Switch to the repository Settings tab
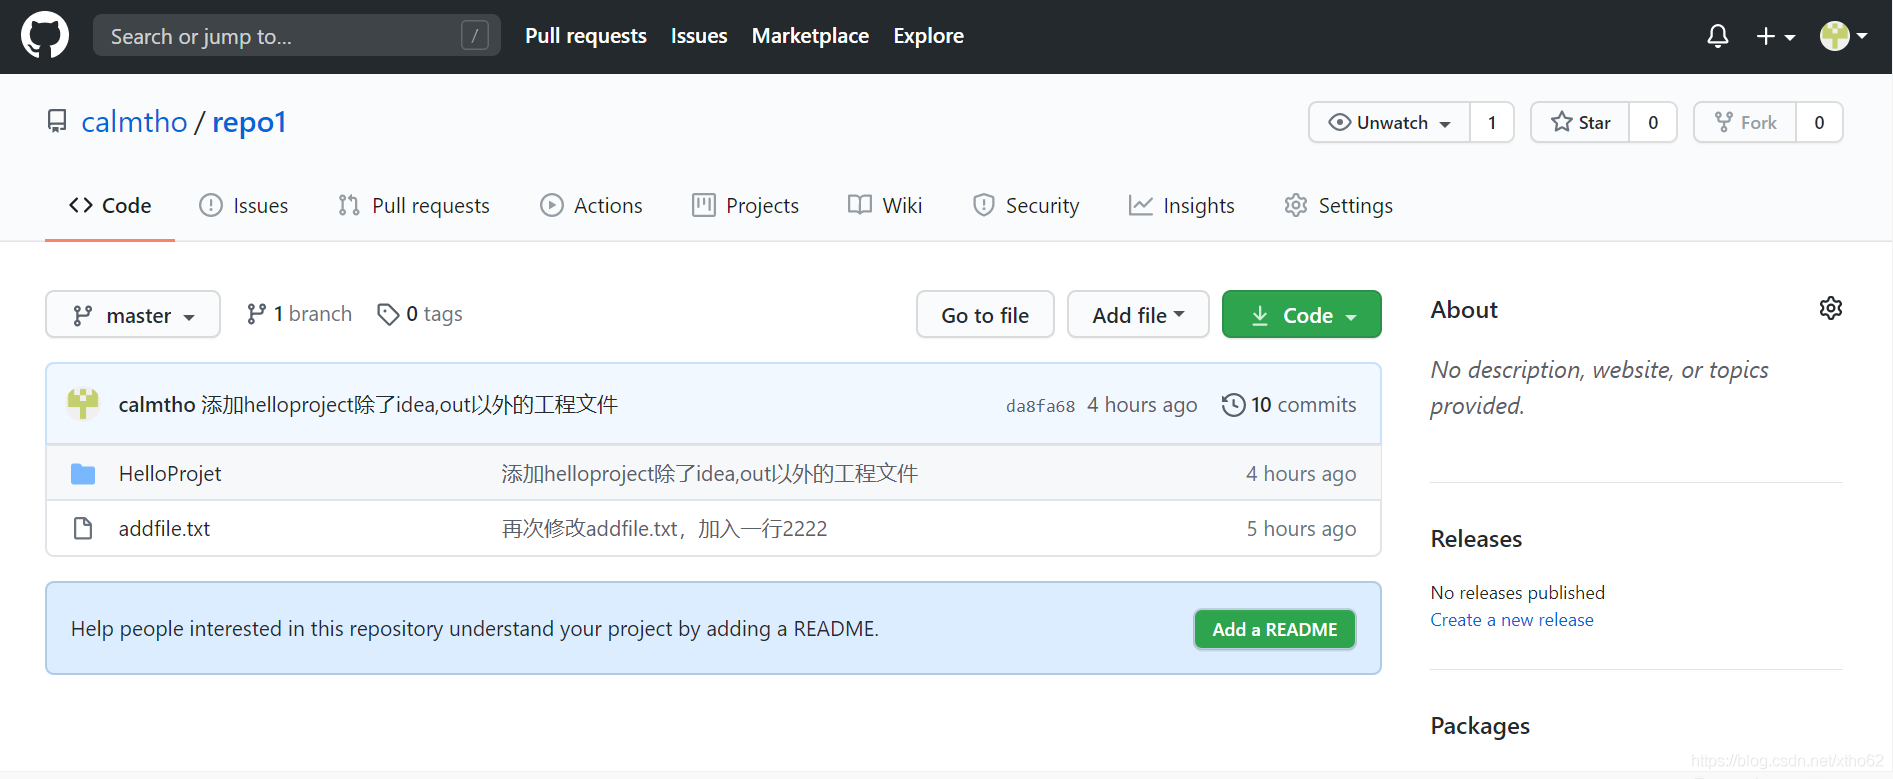Viewport: 1893px width, 779px height. 1339,206
